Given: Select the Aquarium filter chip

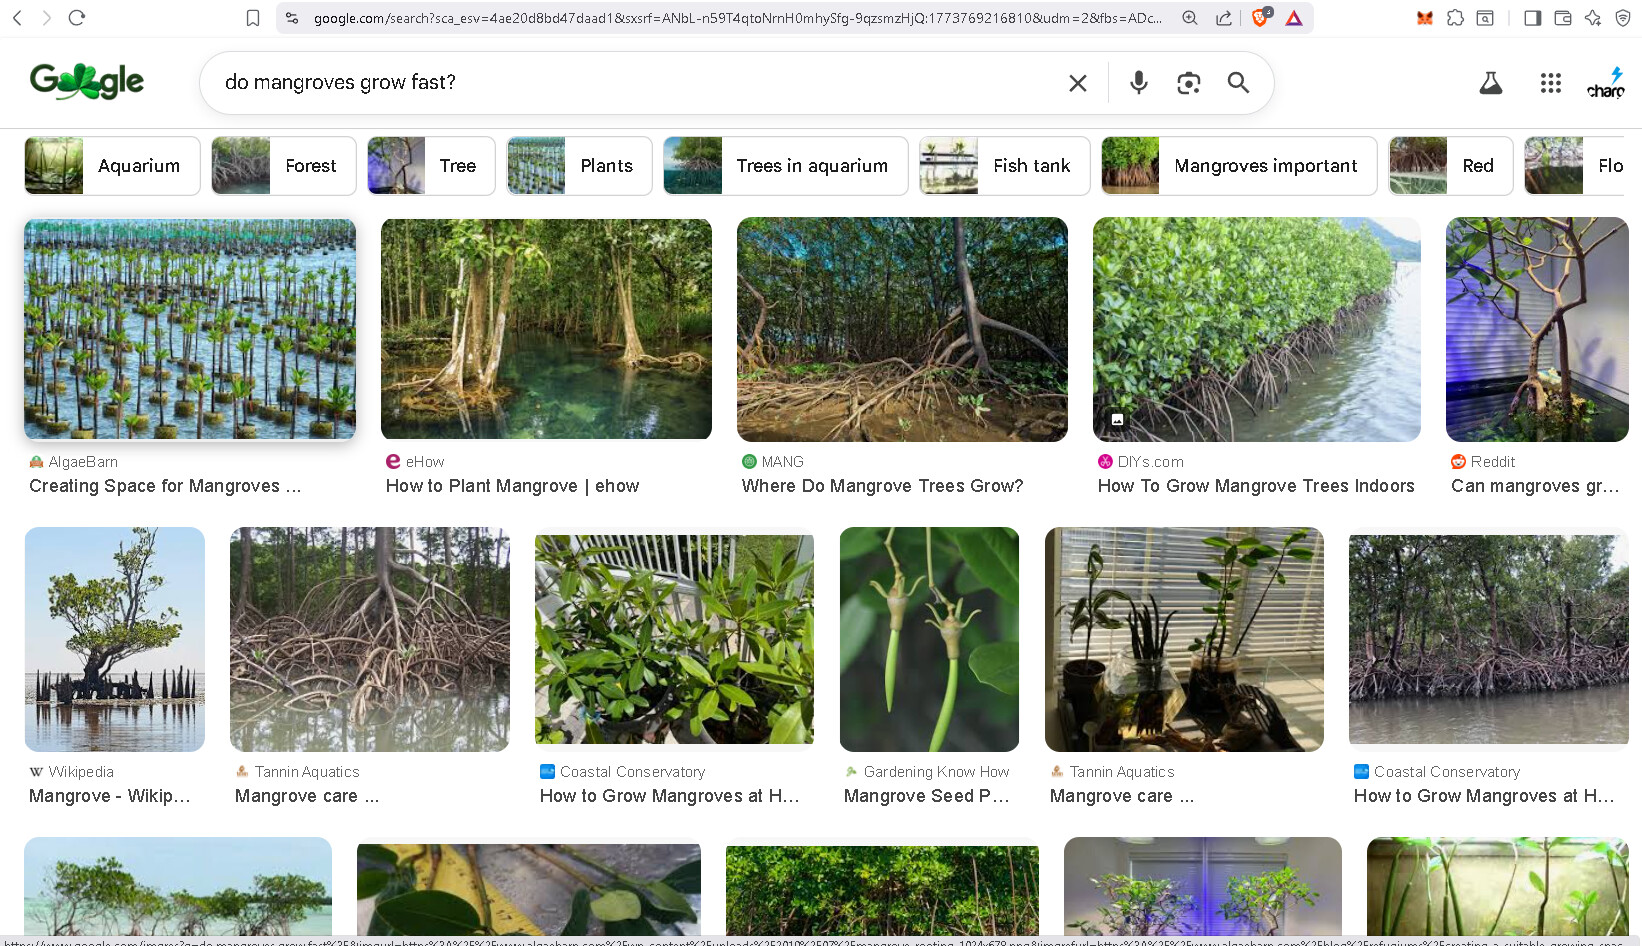Looking at the screenshot, I should pos(112,166).
